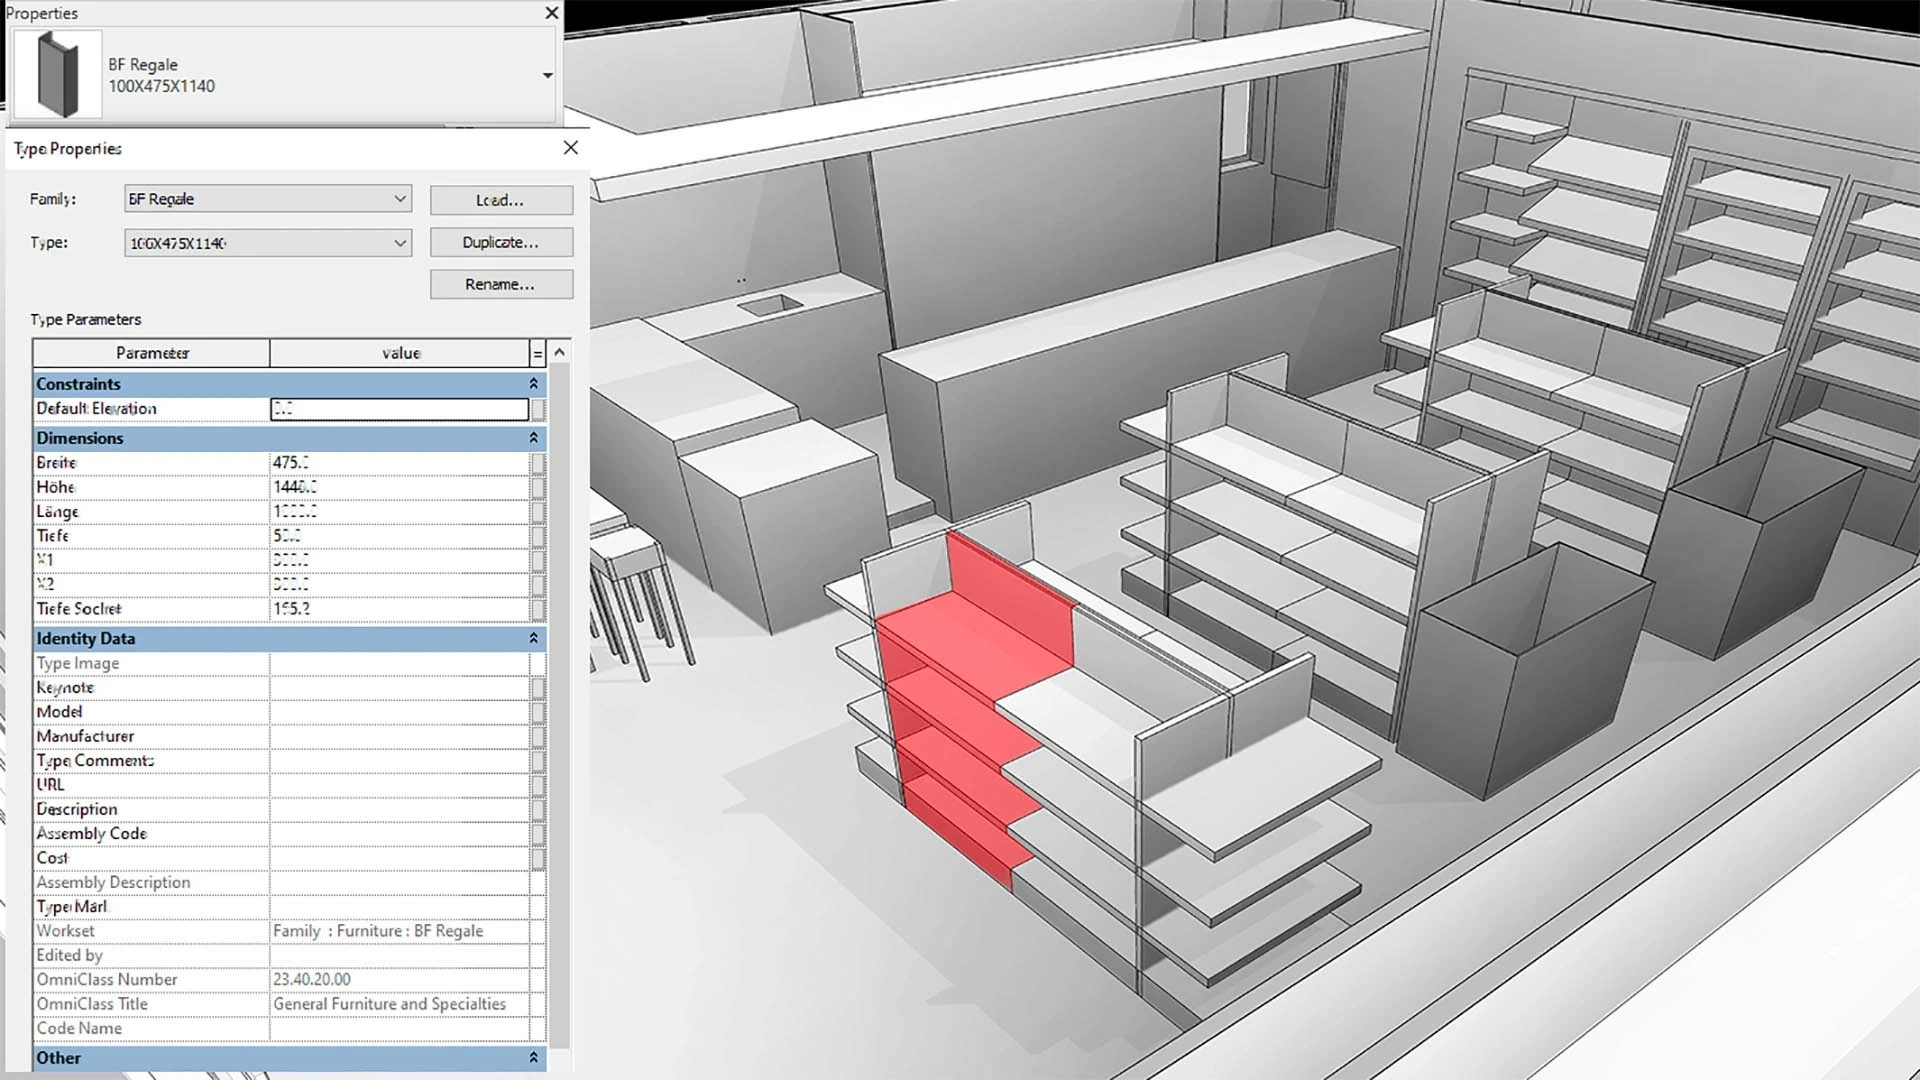
Task: Click the Duplicate button
Action: (x=500, y=242)
